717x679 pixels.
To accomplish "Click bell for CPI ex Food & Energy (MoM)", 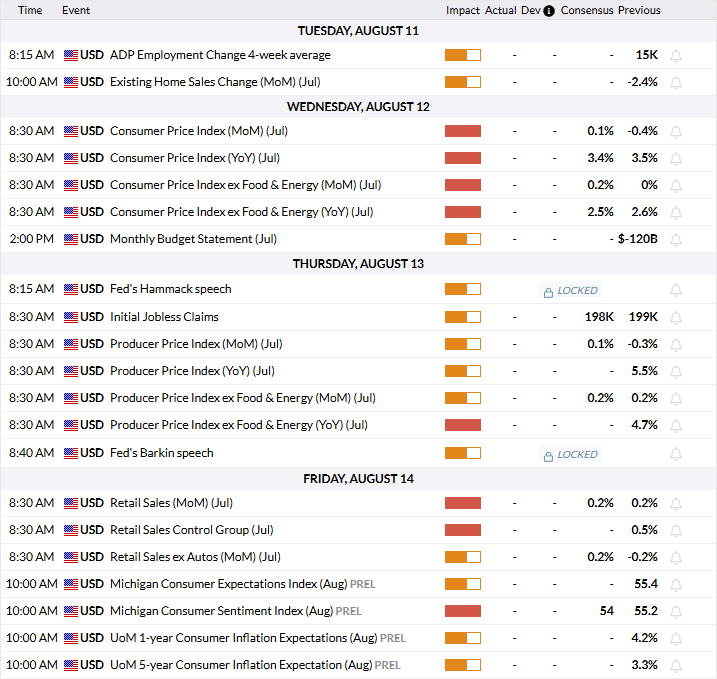I will 676,186.
